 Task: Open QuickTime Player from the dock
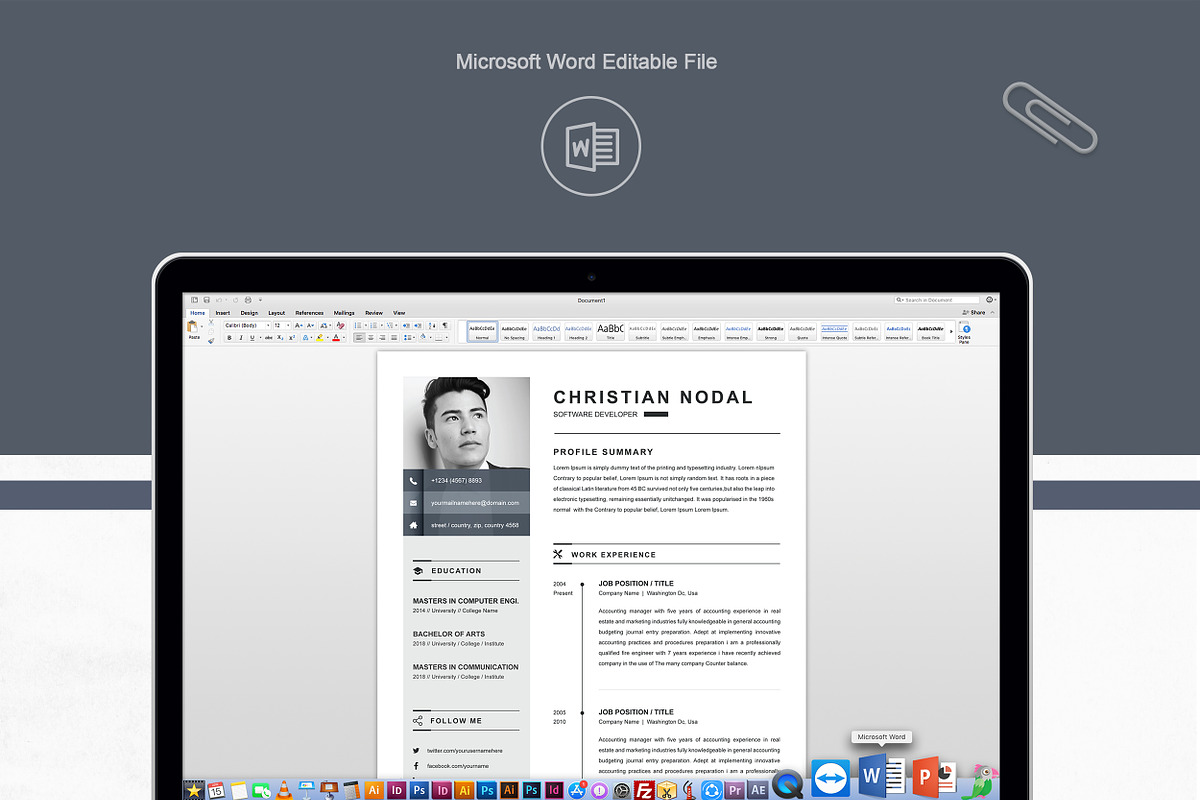pyautogui.click(x=788, y=785)
